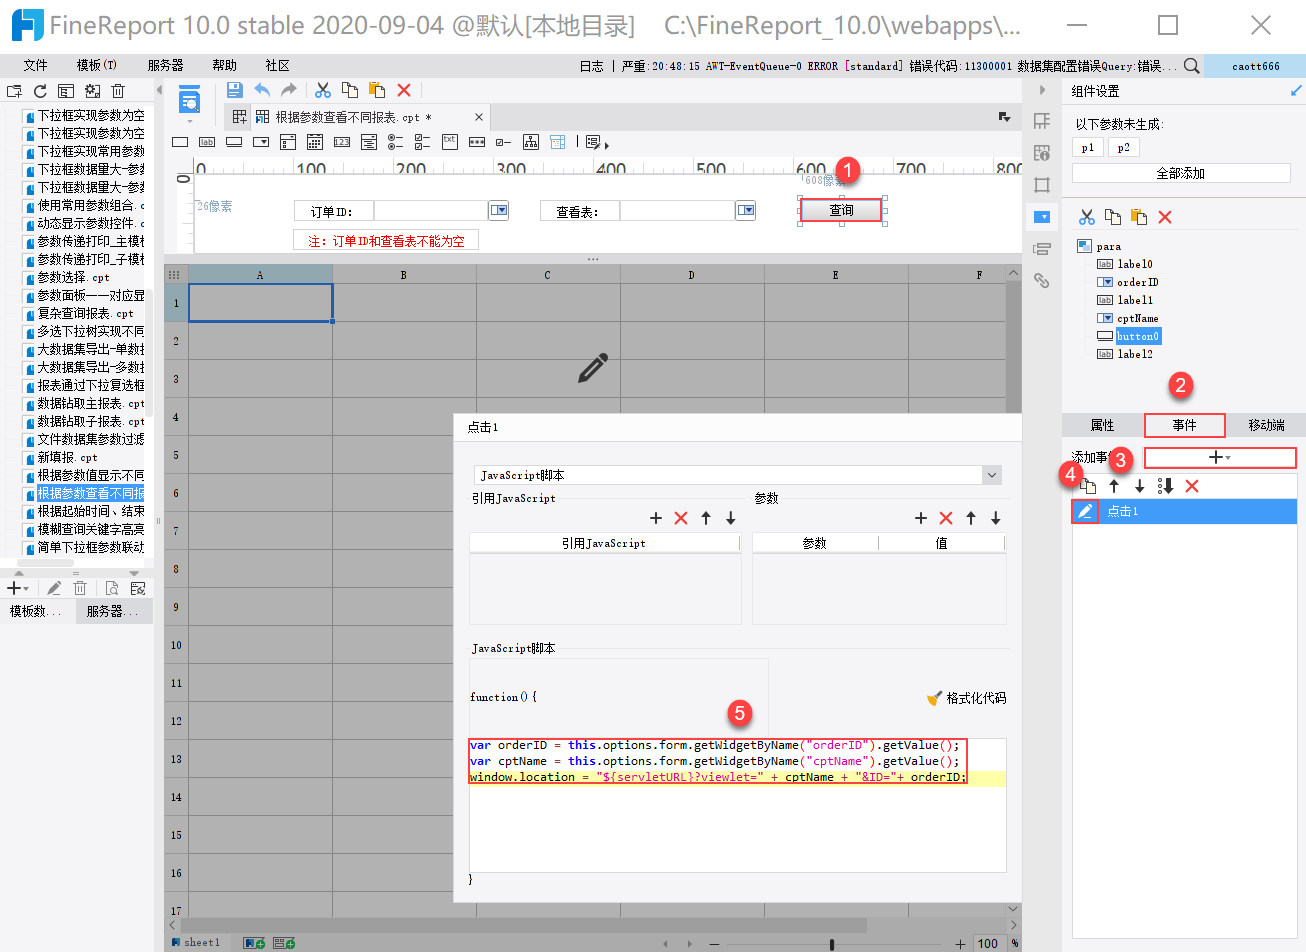Open the 订单ID combo box arrow
The width and height of the screenshot is (1306, 952).
[x=499, y=210]
